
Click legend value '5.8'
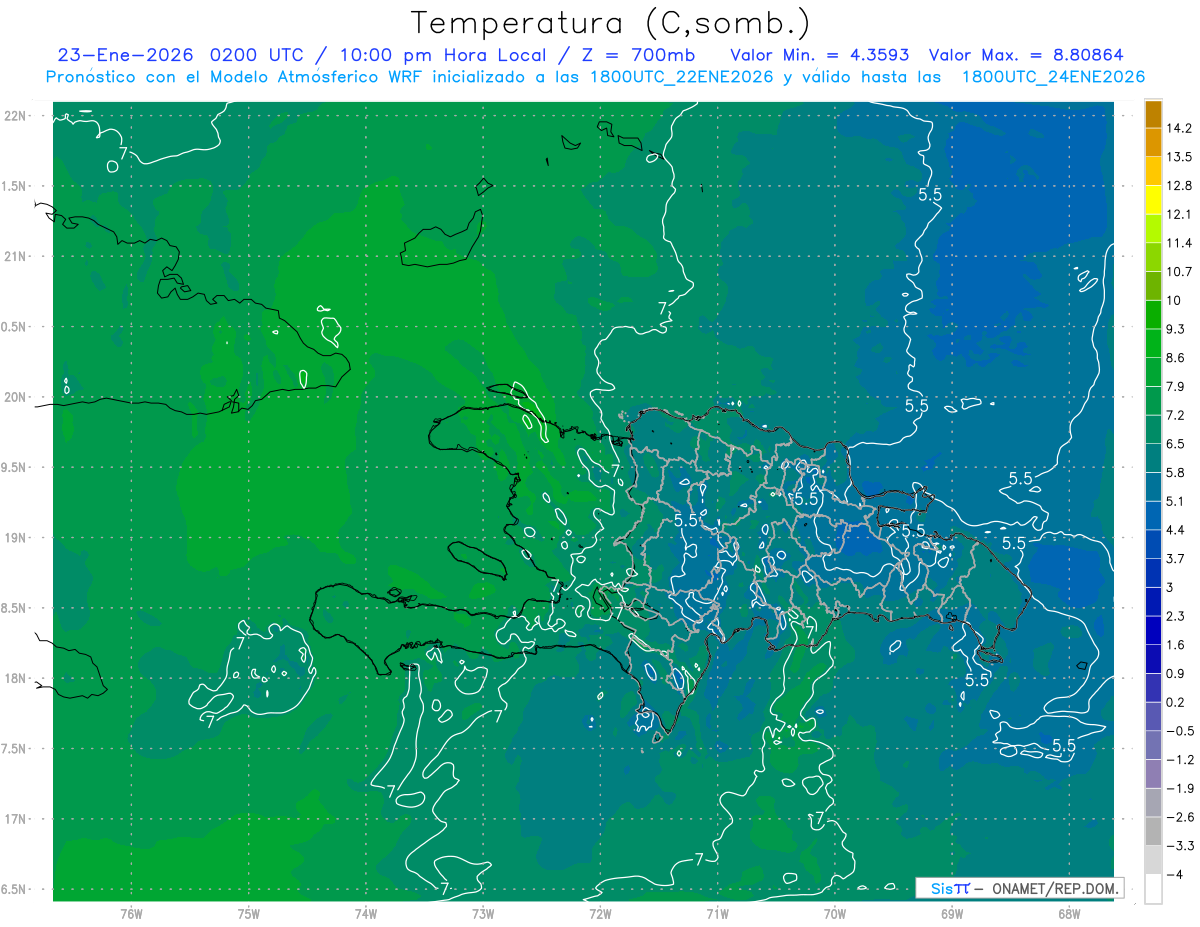[1174, 473]
